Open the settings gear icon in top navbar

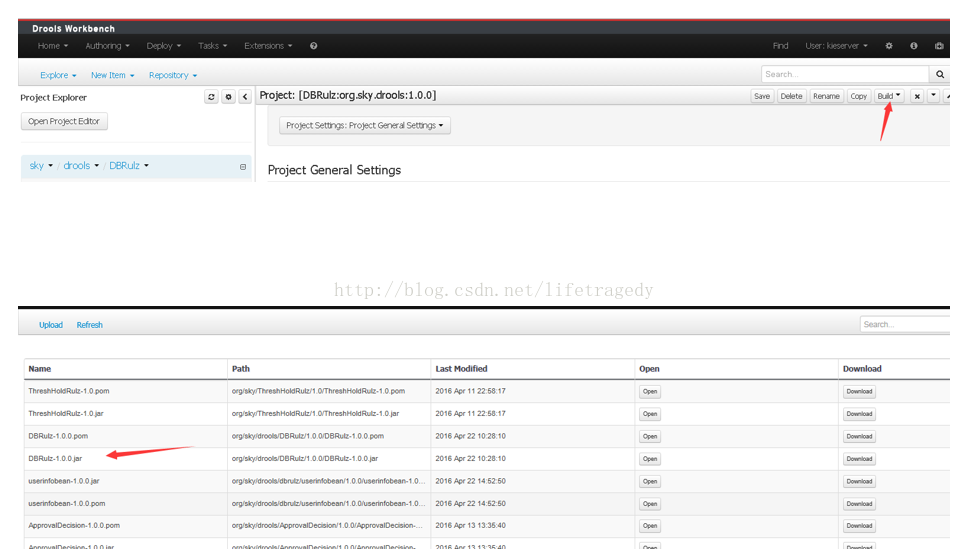click(889, 46)
